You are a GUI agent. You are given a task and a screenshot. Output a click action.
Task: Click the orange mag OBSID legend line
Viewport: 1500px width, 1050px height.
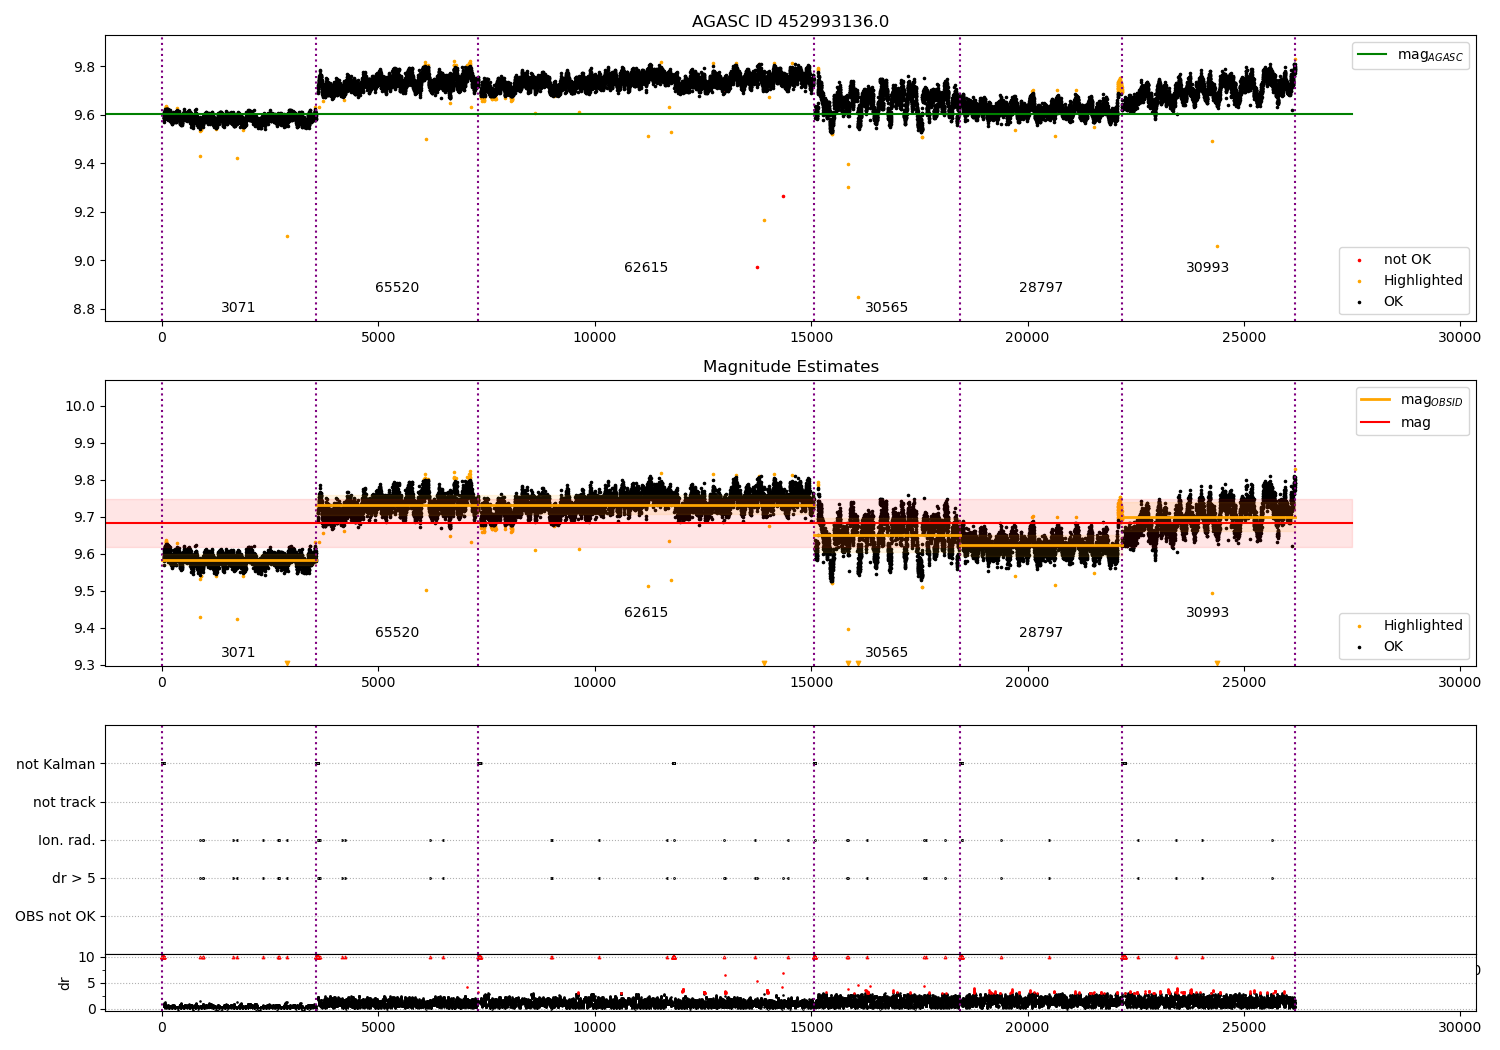pos(1376,400)
